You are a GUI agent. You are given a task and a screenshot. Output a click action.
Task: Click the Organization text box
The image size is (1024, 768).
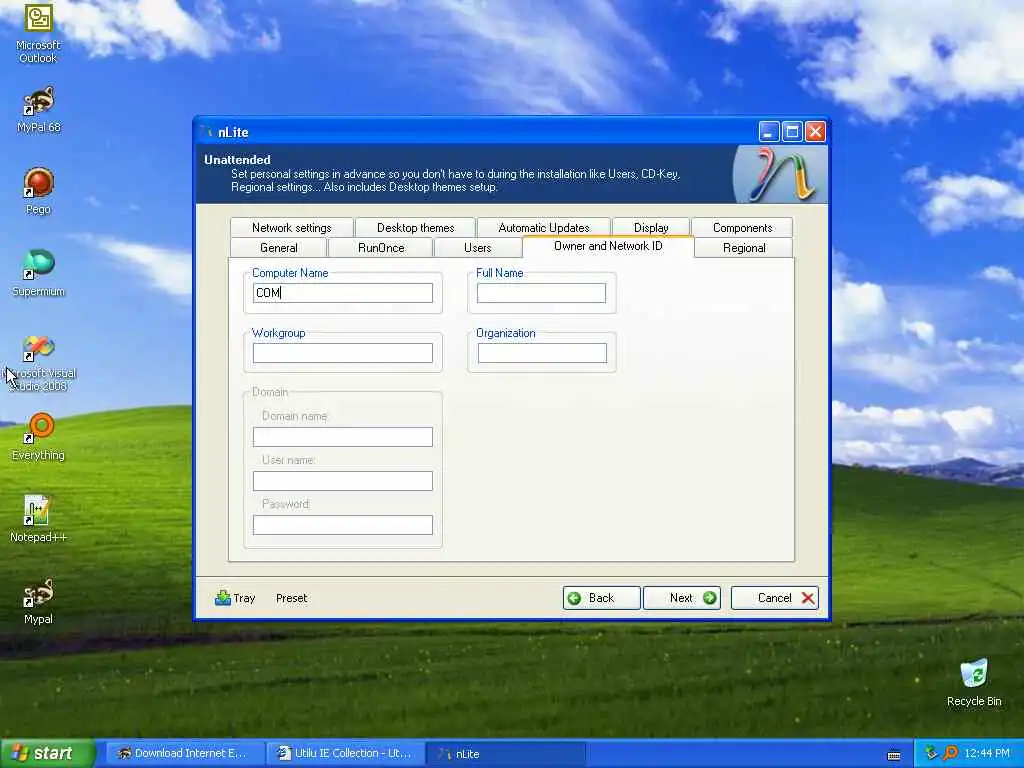542,353
